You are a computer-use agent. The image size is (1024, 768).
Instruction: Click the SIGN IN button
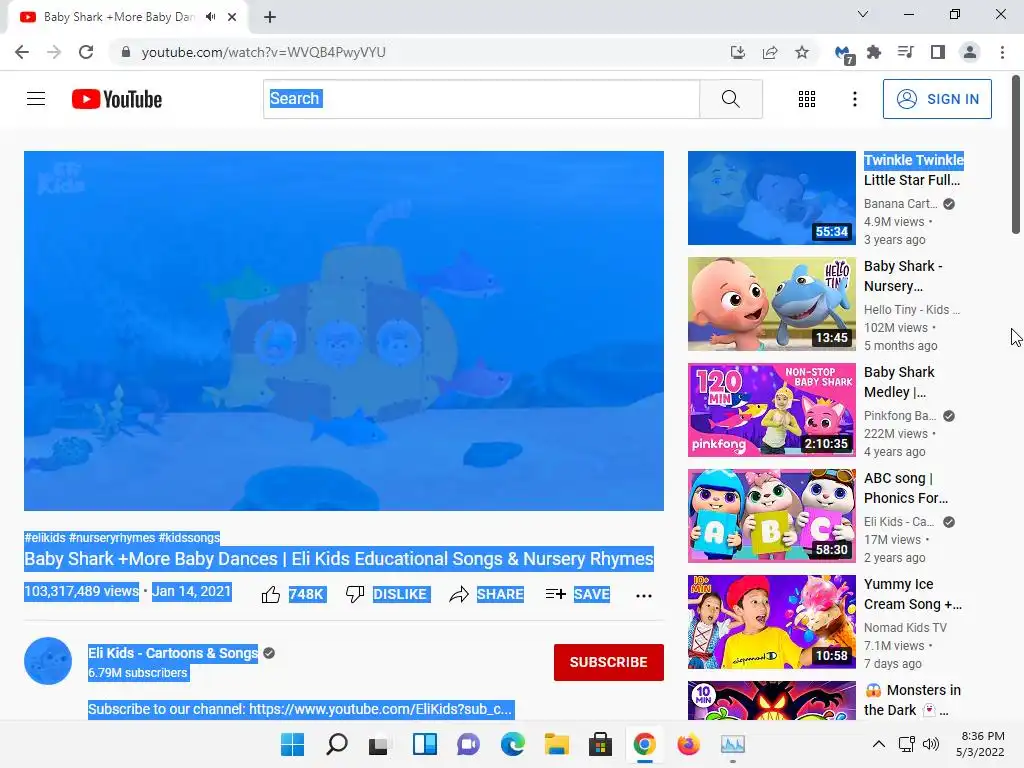tap(937, 99)
